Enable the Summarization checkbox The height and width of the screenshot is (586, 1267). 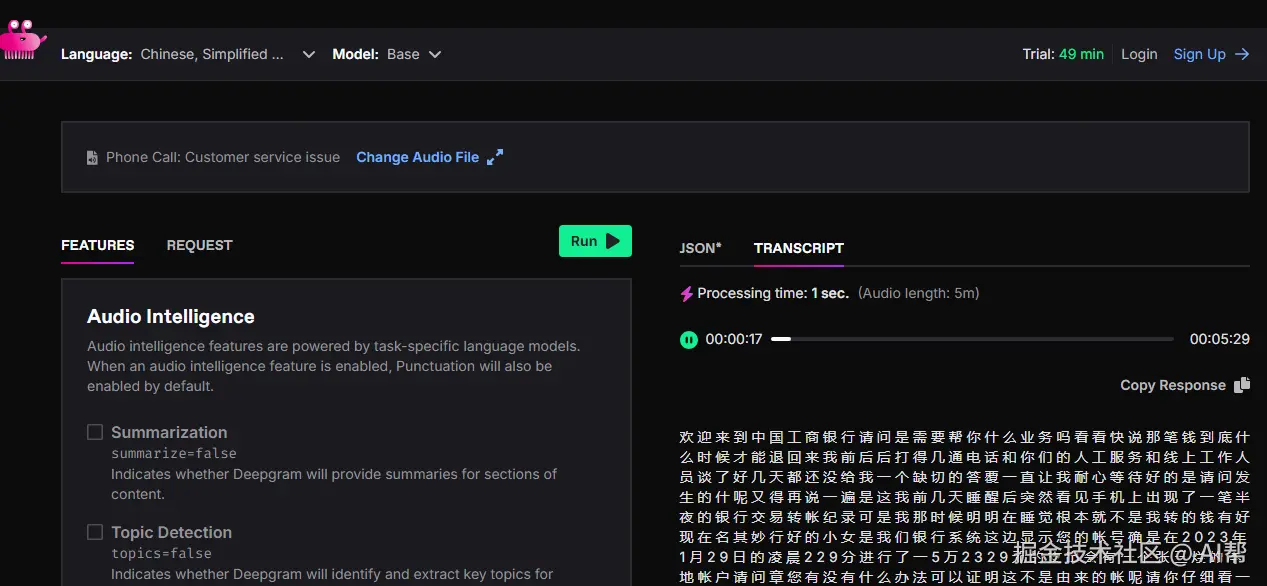point(95,432)
